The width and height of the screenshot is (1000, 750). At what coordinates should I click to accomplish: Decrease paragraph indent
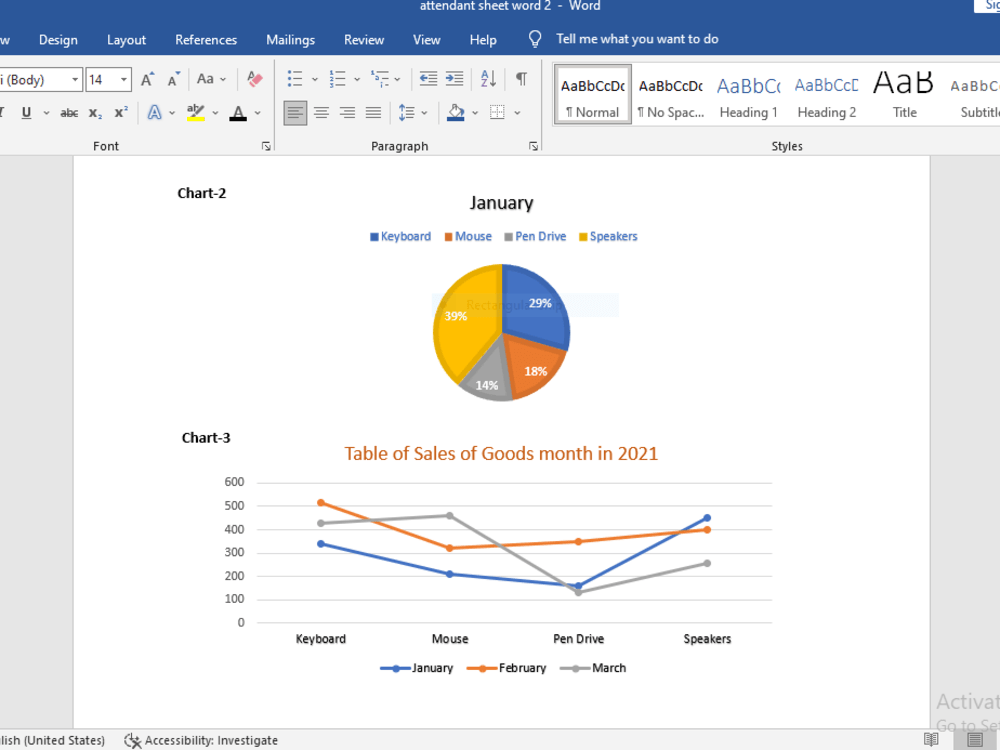[x=428, y=79]
